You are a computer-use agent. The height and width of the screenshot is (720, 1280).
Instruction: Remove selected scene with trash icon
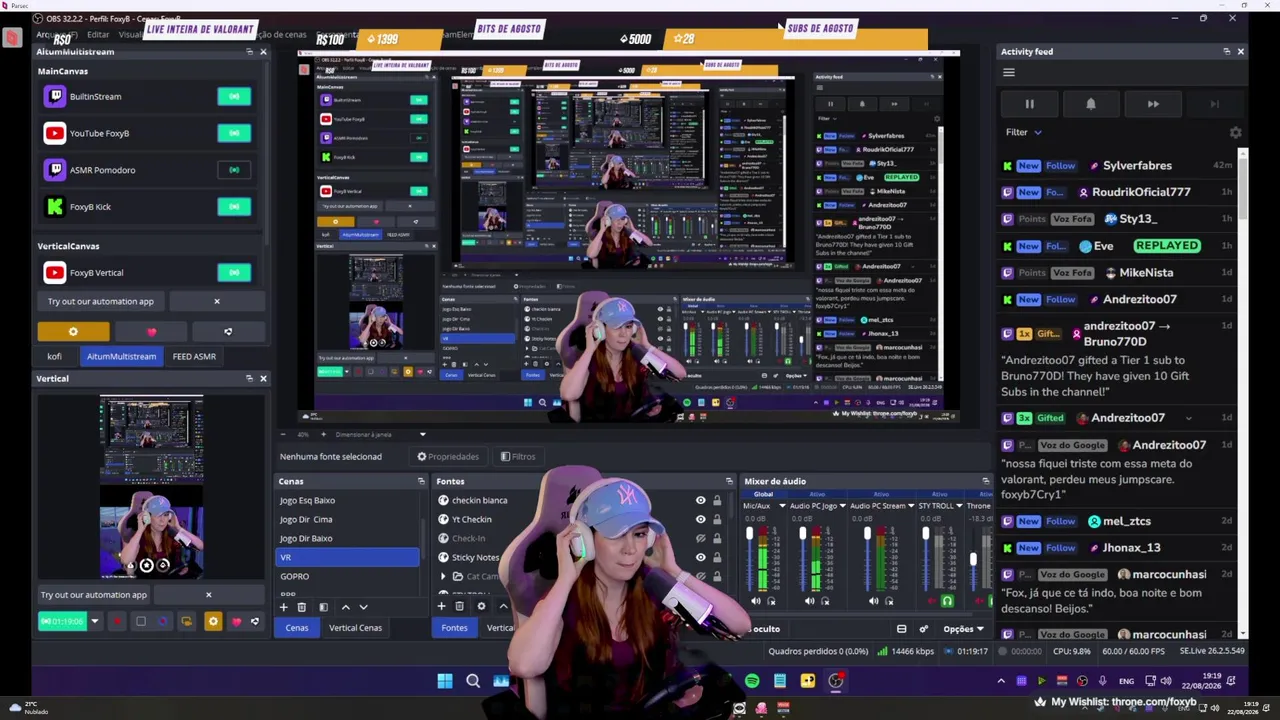[301, 607]
